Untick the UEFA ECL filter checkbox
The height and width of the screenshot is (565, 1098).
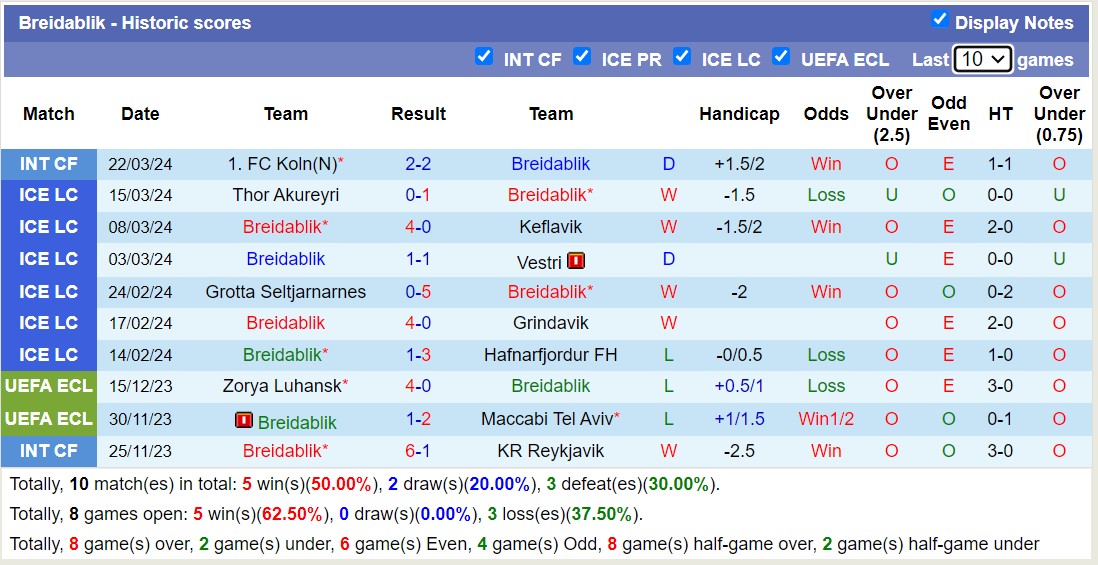[781, 57]
